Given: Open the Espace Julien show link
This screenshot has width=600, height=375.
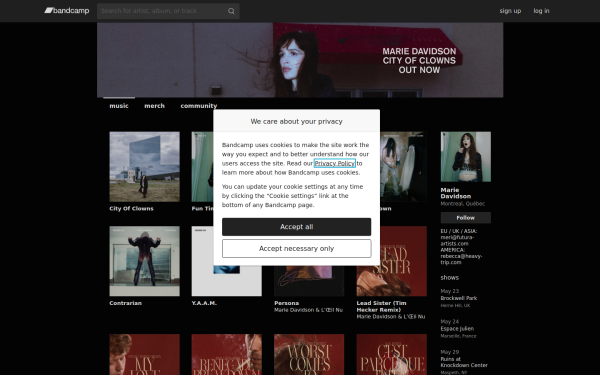Looking at the screenshot, I should click(x=457, y=329).
